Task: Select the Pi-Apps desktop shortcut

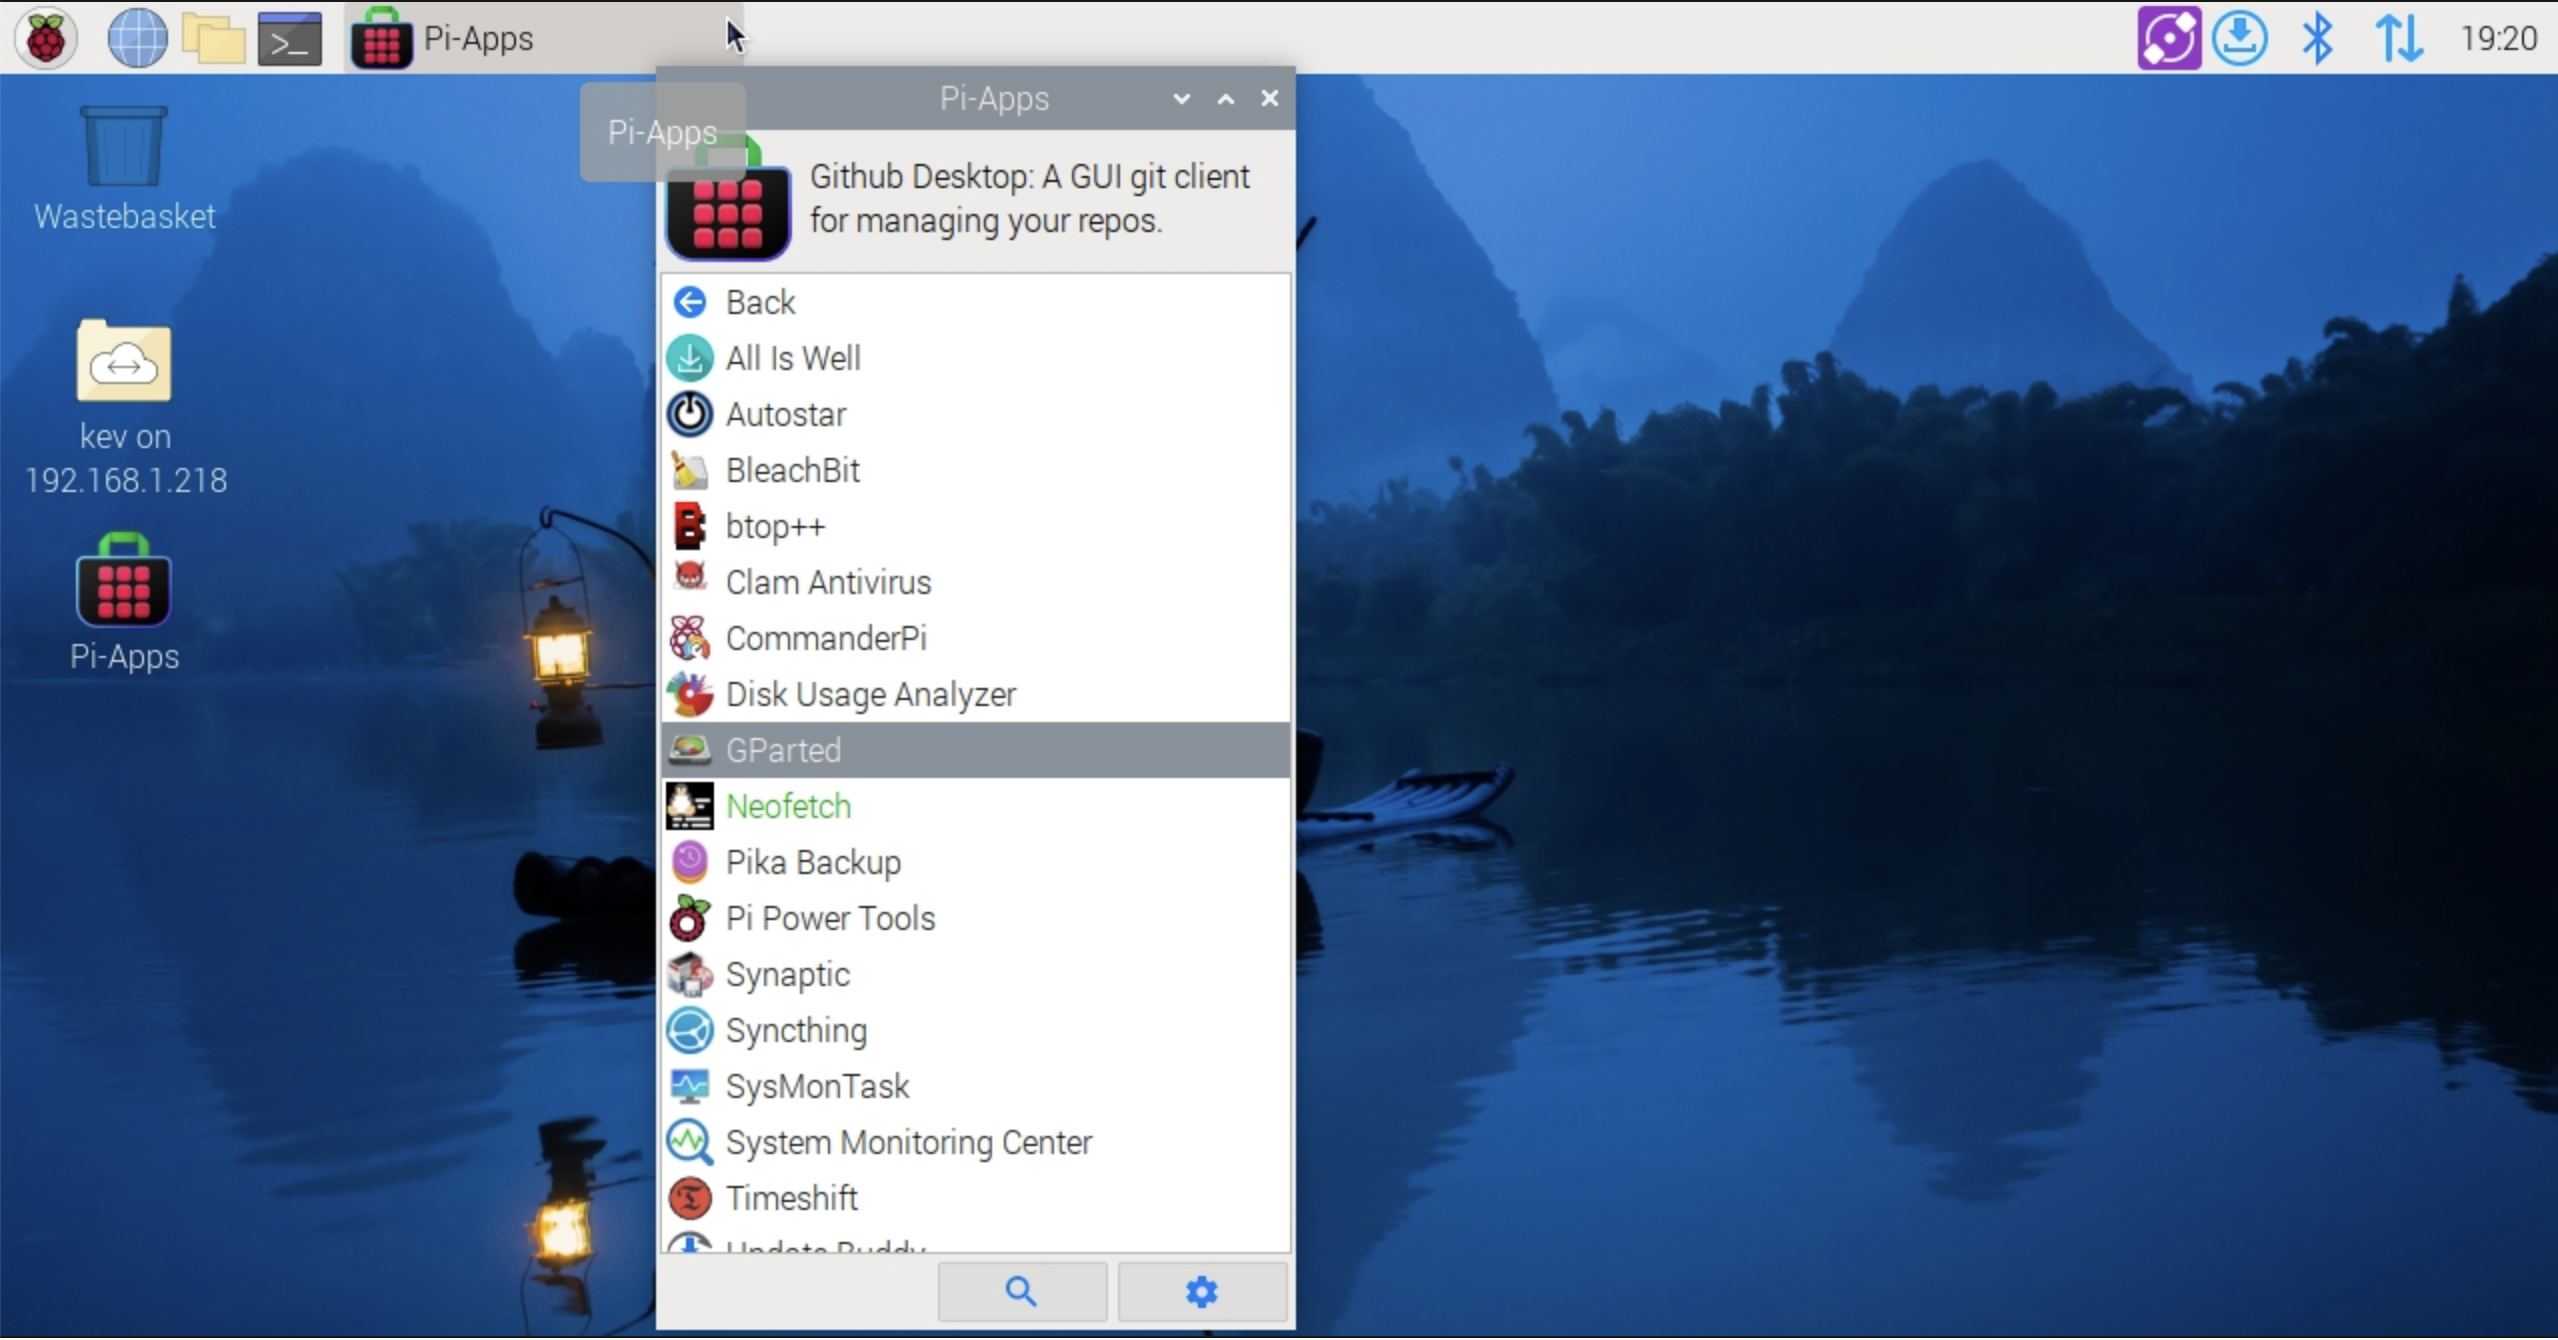Action: (x=124, y=602)
